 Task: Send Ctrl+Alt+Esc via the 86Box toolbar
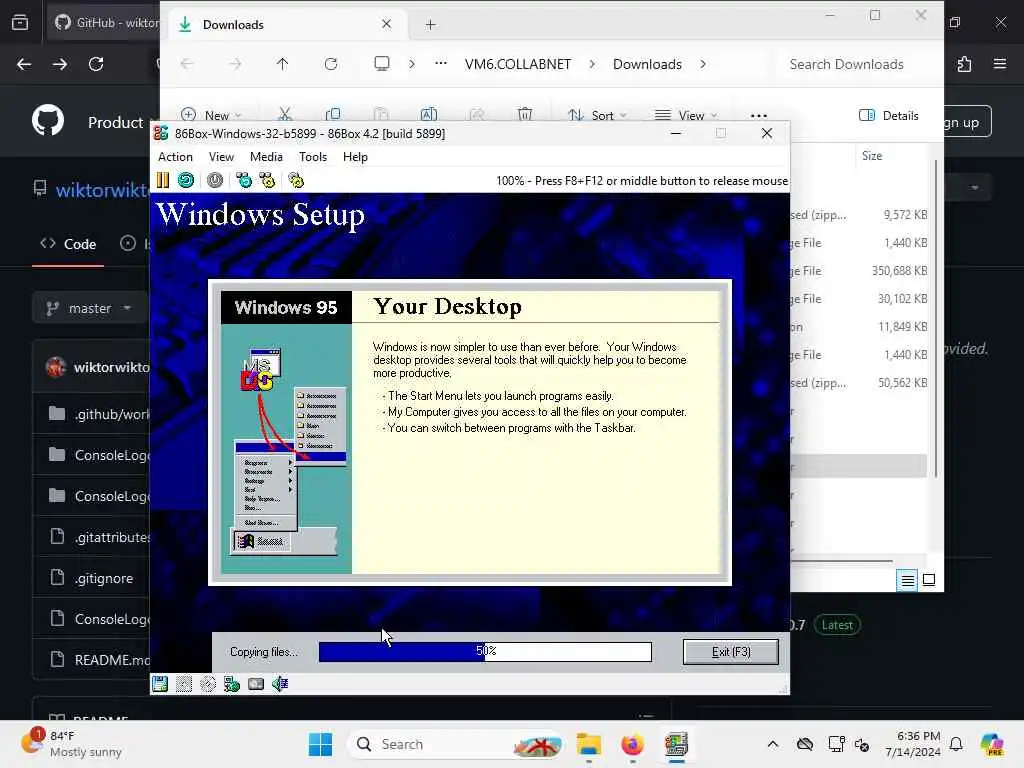tap(267, 180)
